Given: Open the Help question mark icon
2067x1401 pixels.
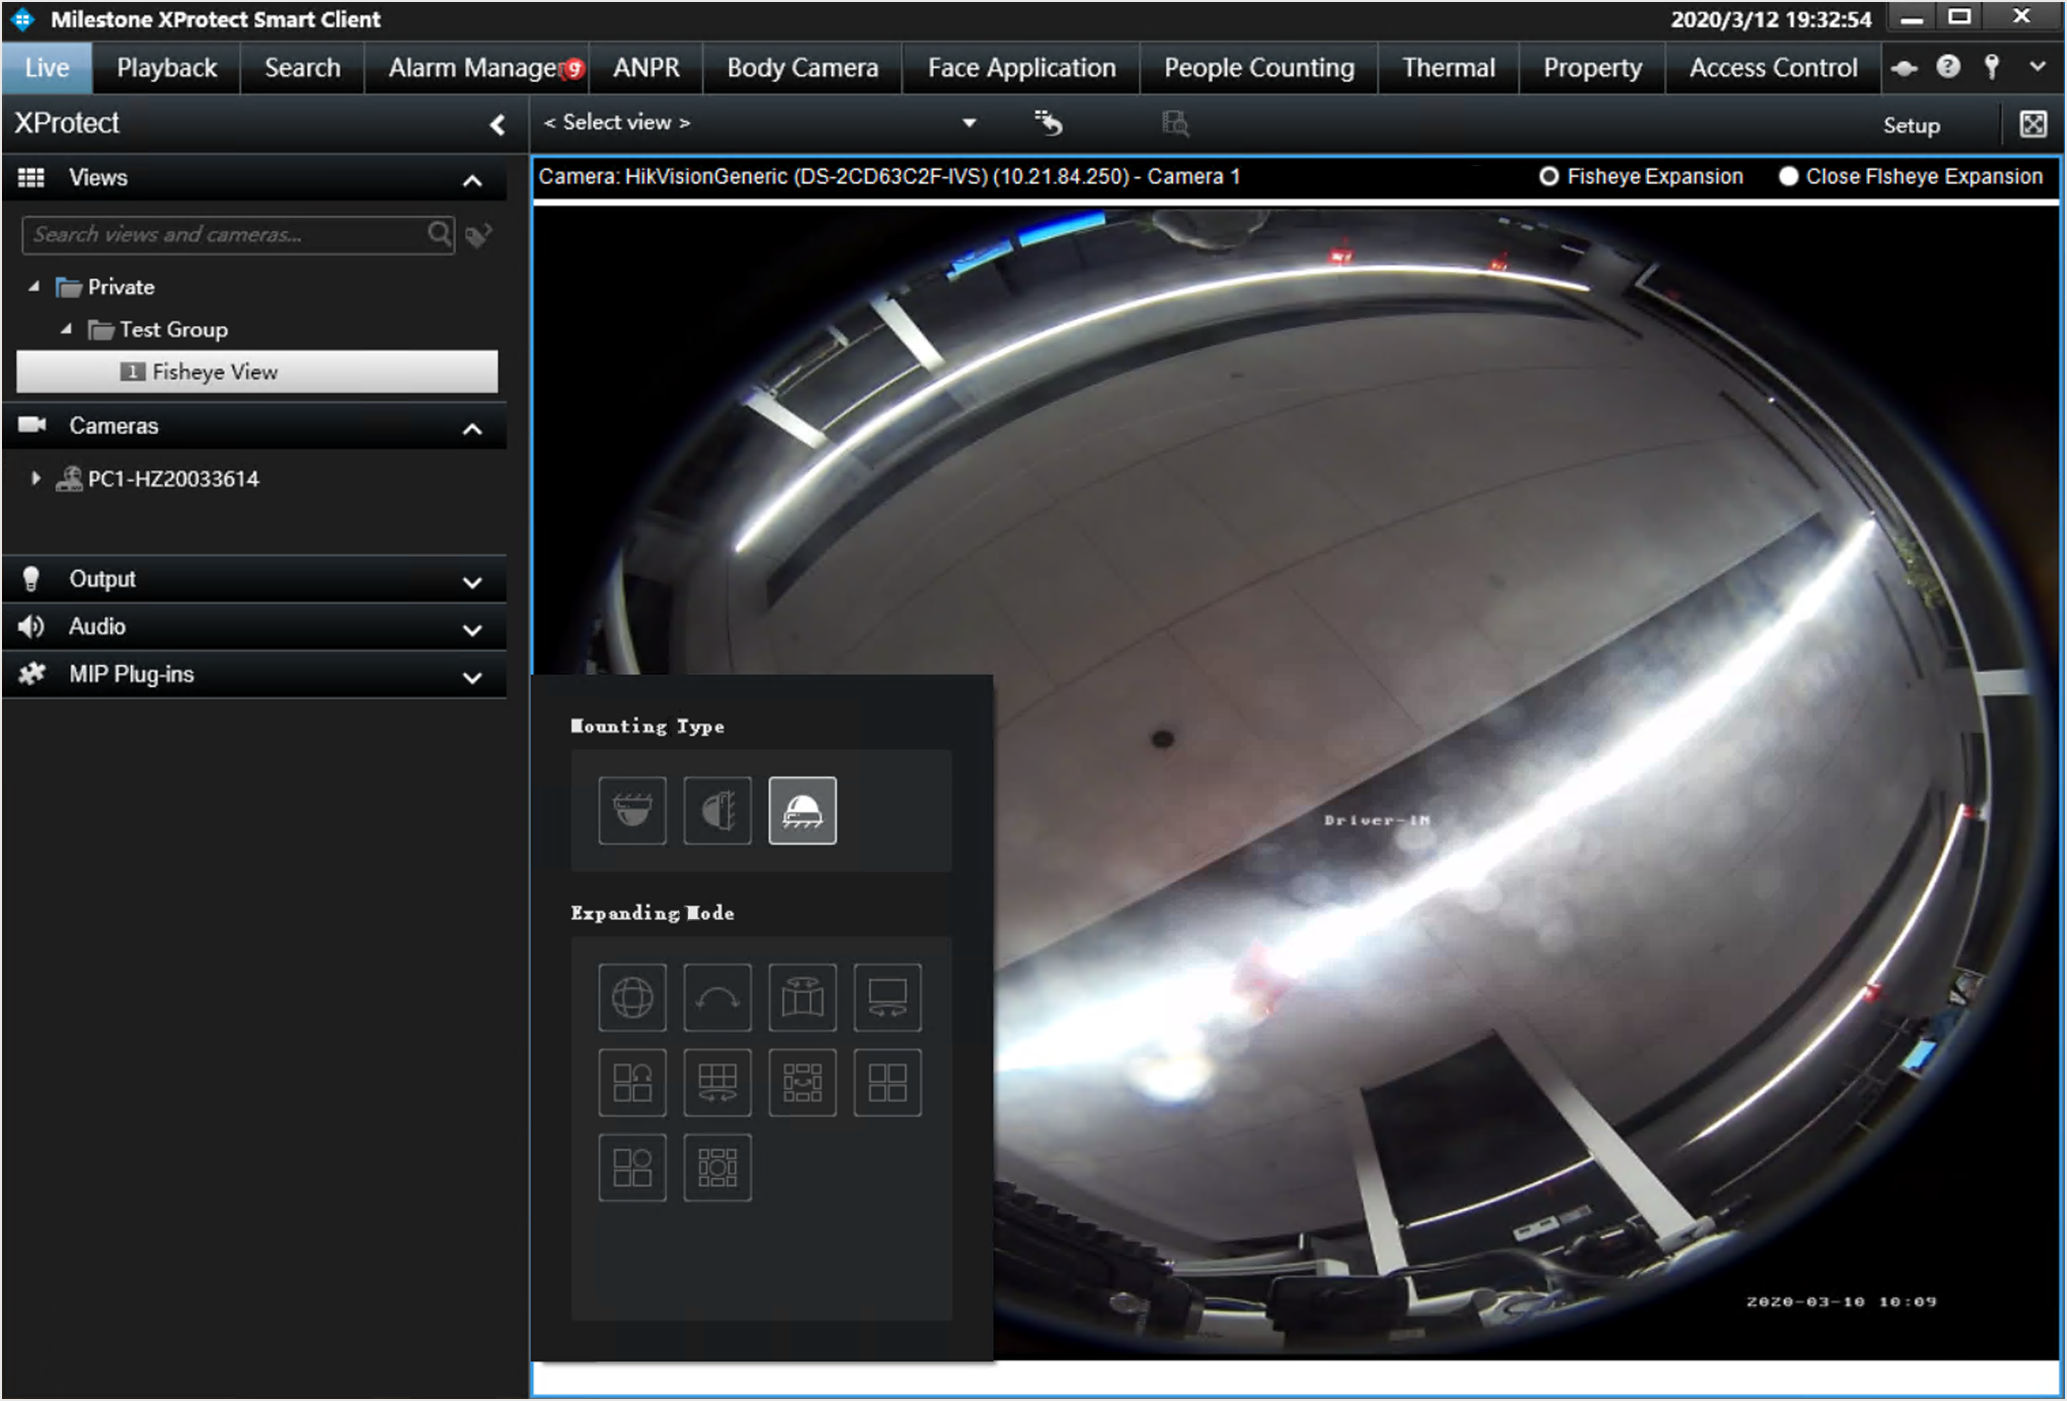Looking at the screenshot, I should click(1948, 67).
